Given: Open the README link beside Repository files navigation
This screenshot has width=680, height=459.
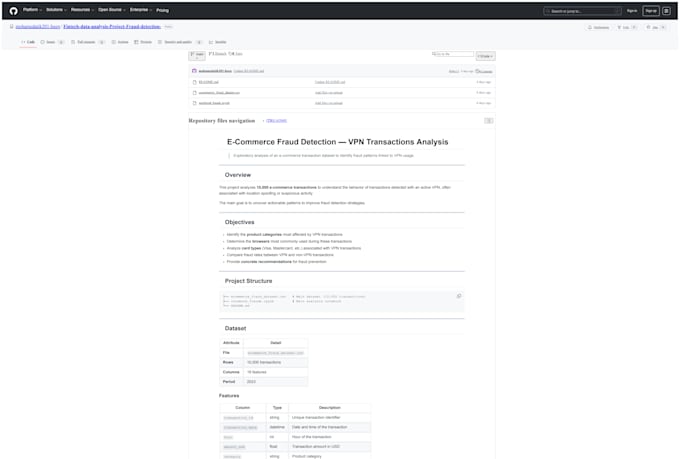Looking at the screenshot, I should (x=276, y=121).
